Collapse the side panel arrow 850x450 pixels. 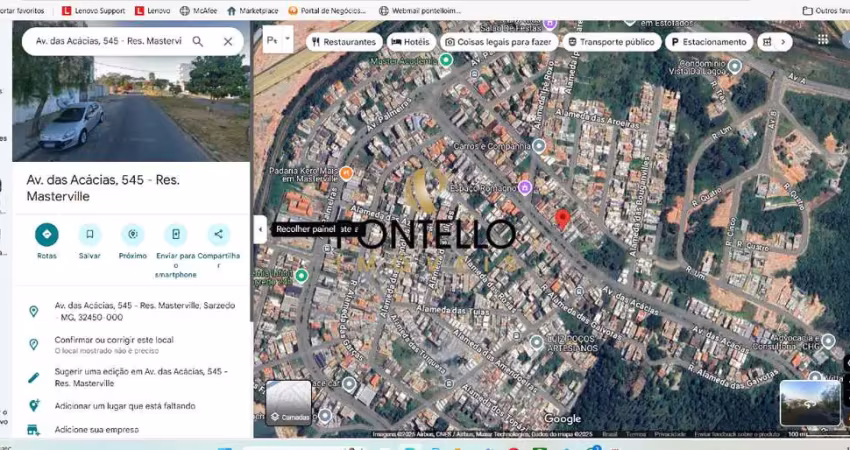pos(260,229)
